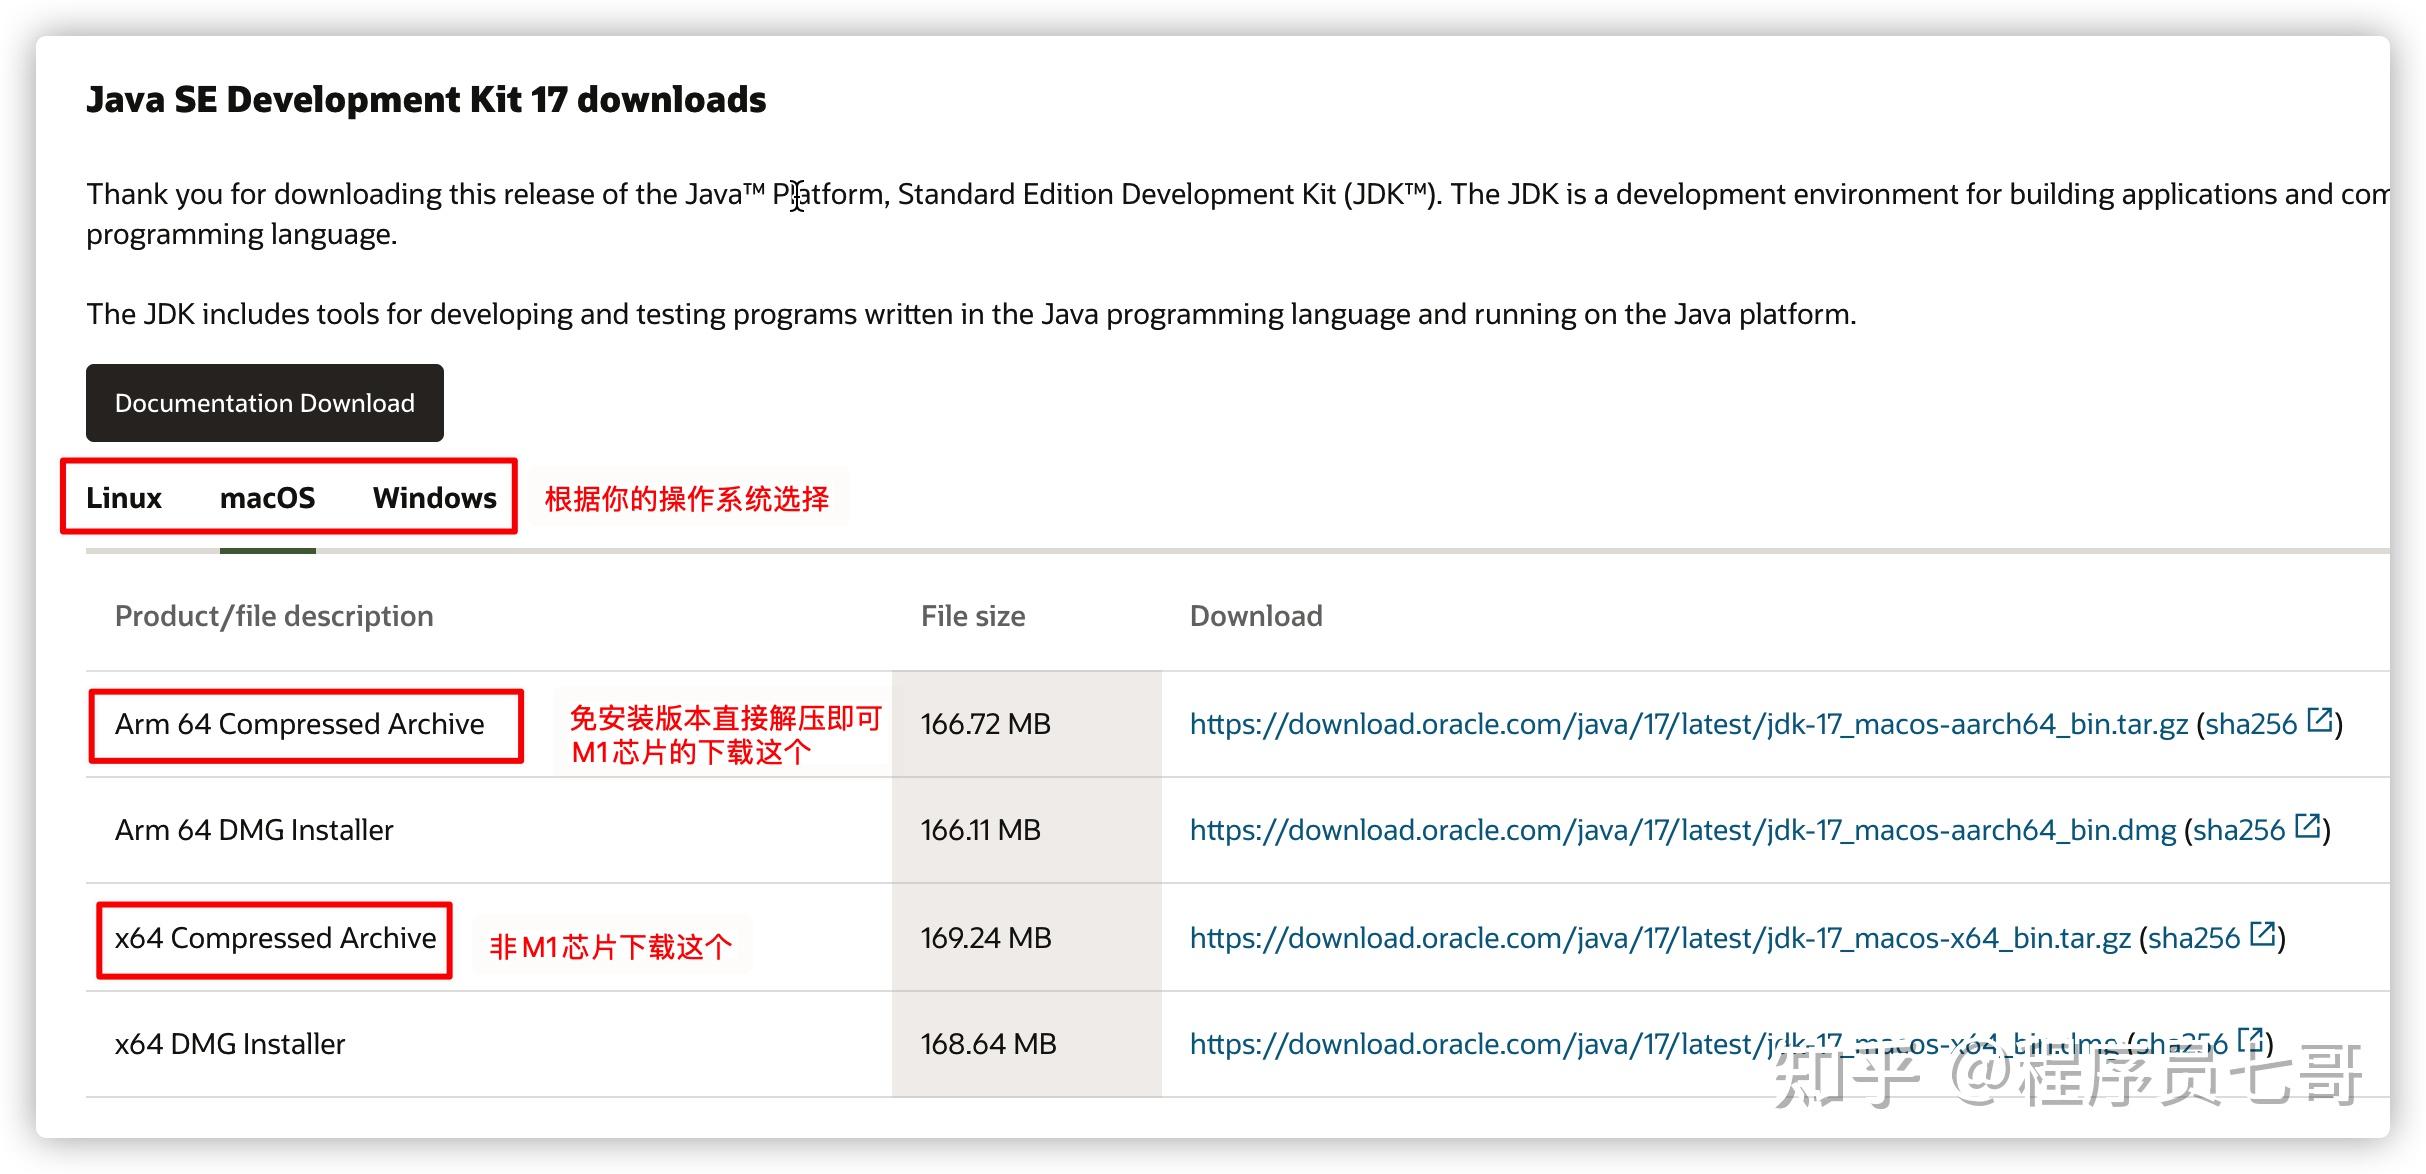Screen dimensions: 2426x1174
Task: Click the Documentation Download button
Action: pos(264,403)
